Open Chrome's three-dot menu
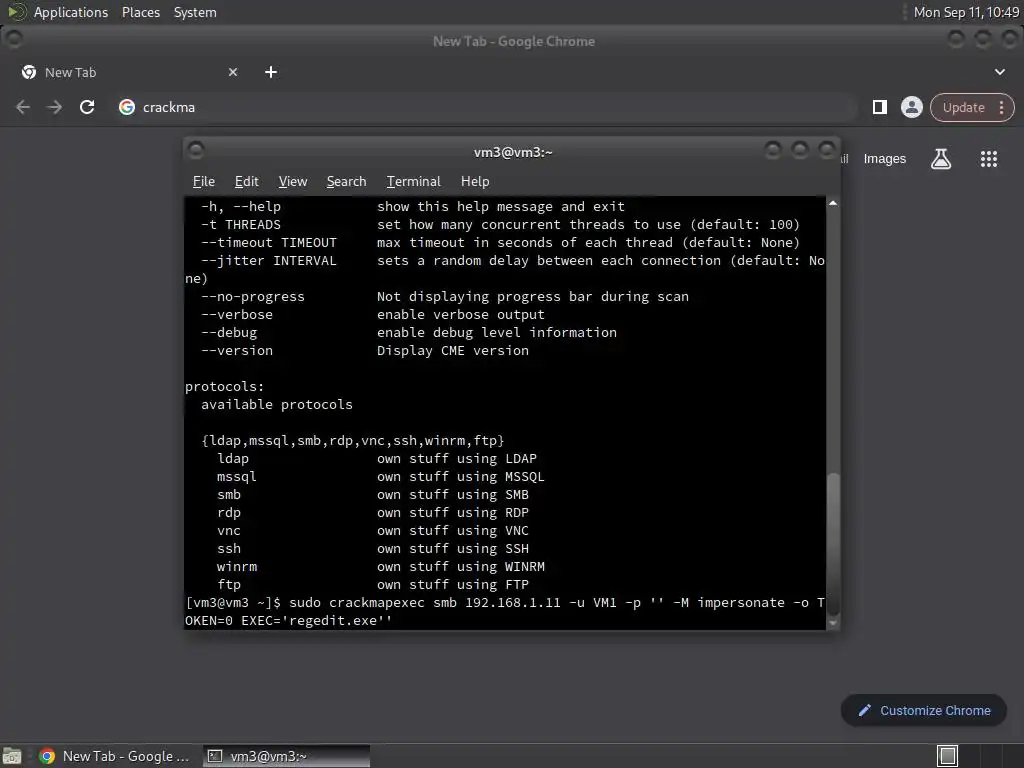Screen dimensions: 1024x768 click(x=1001, y=108)
